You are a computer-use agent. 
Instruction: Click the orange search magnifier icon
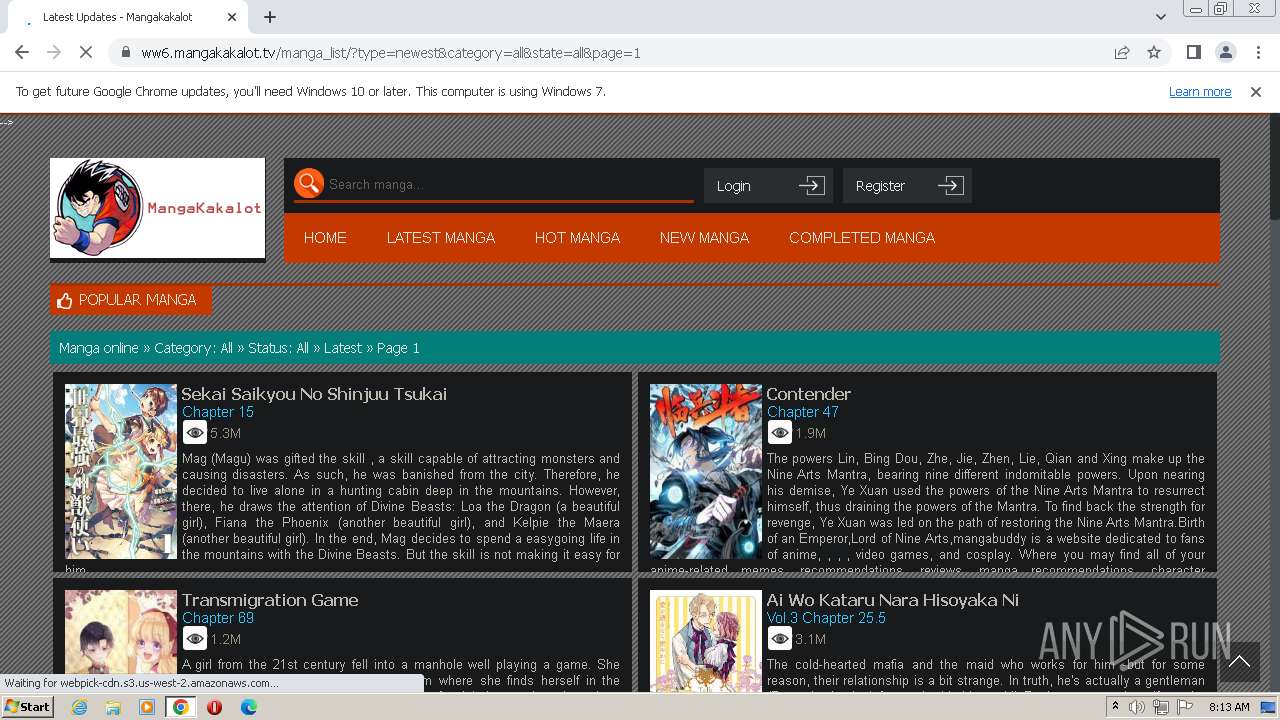(x=309, y=183)
